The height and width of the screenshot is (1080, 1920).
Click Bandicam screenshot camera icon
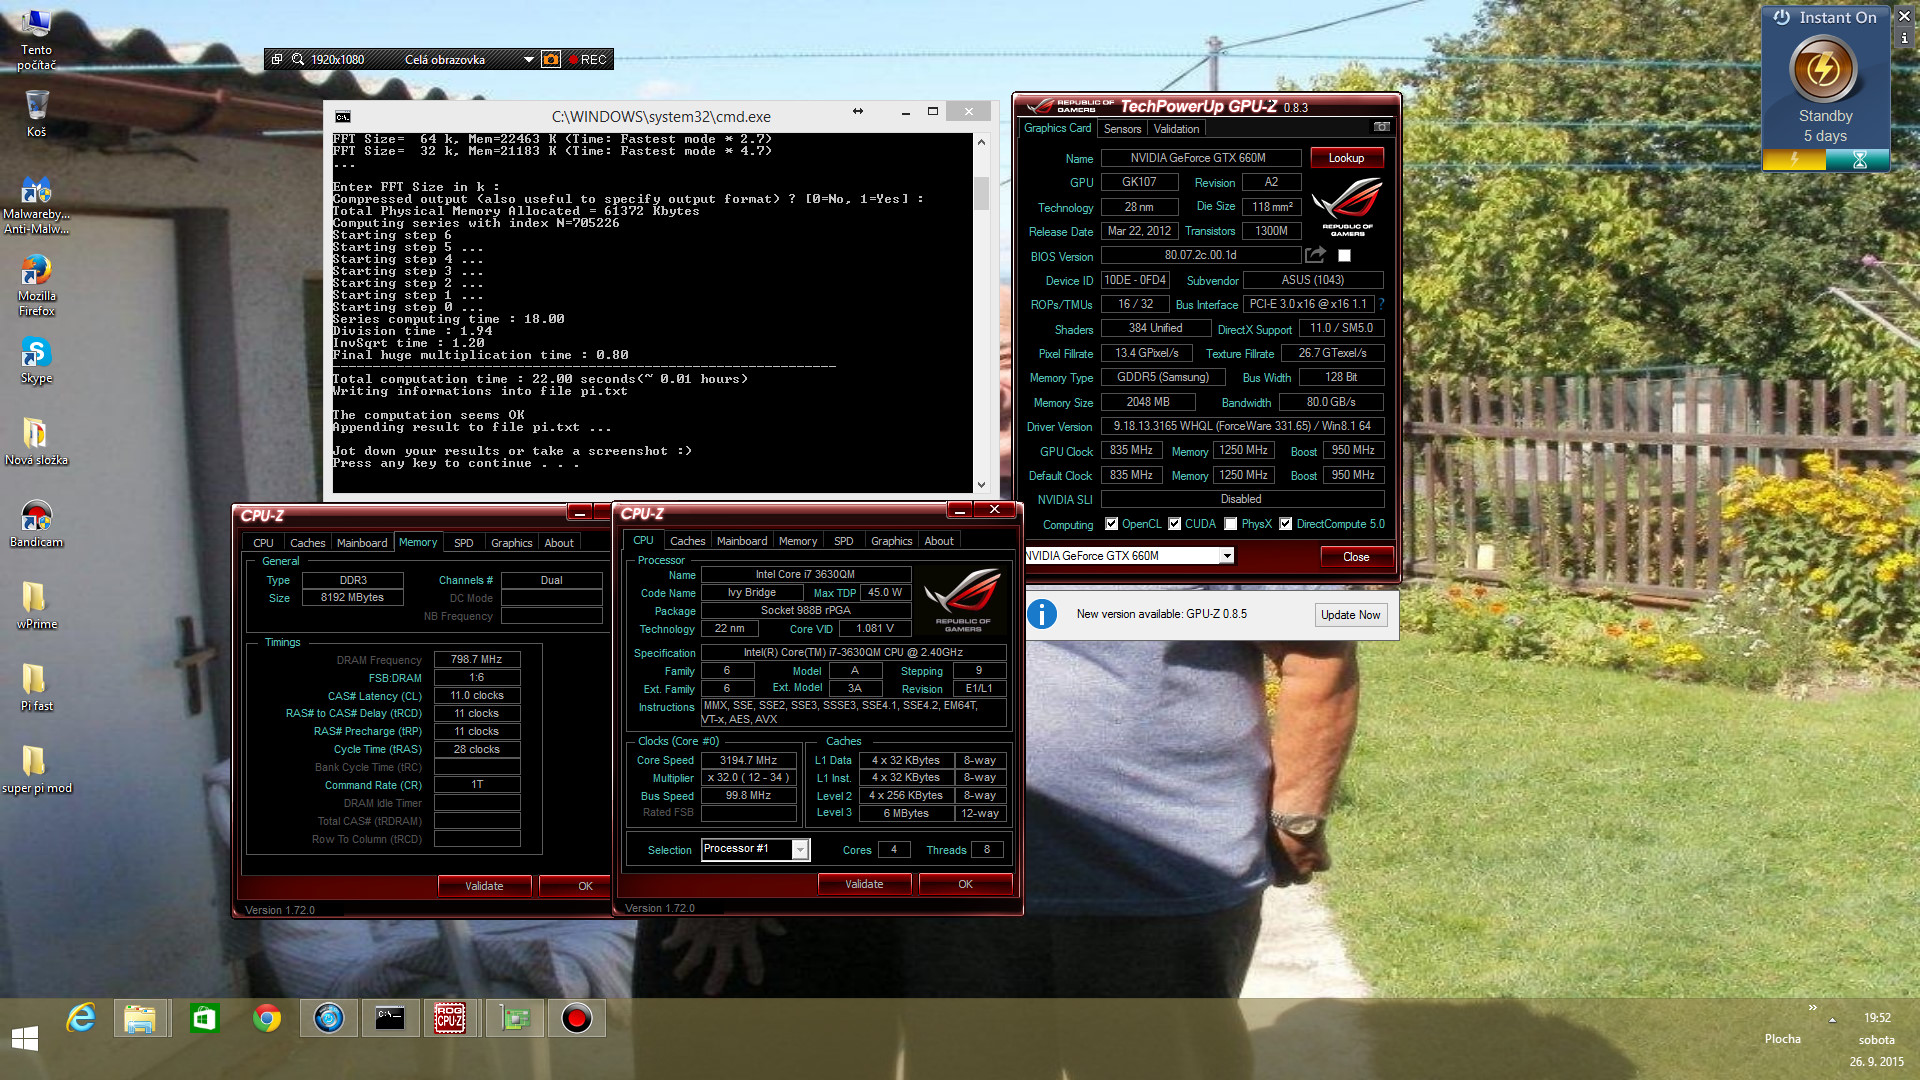pyautogui.click(x=550, y=60)
